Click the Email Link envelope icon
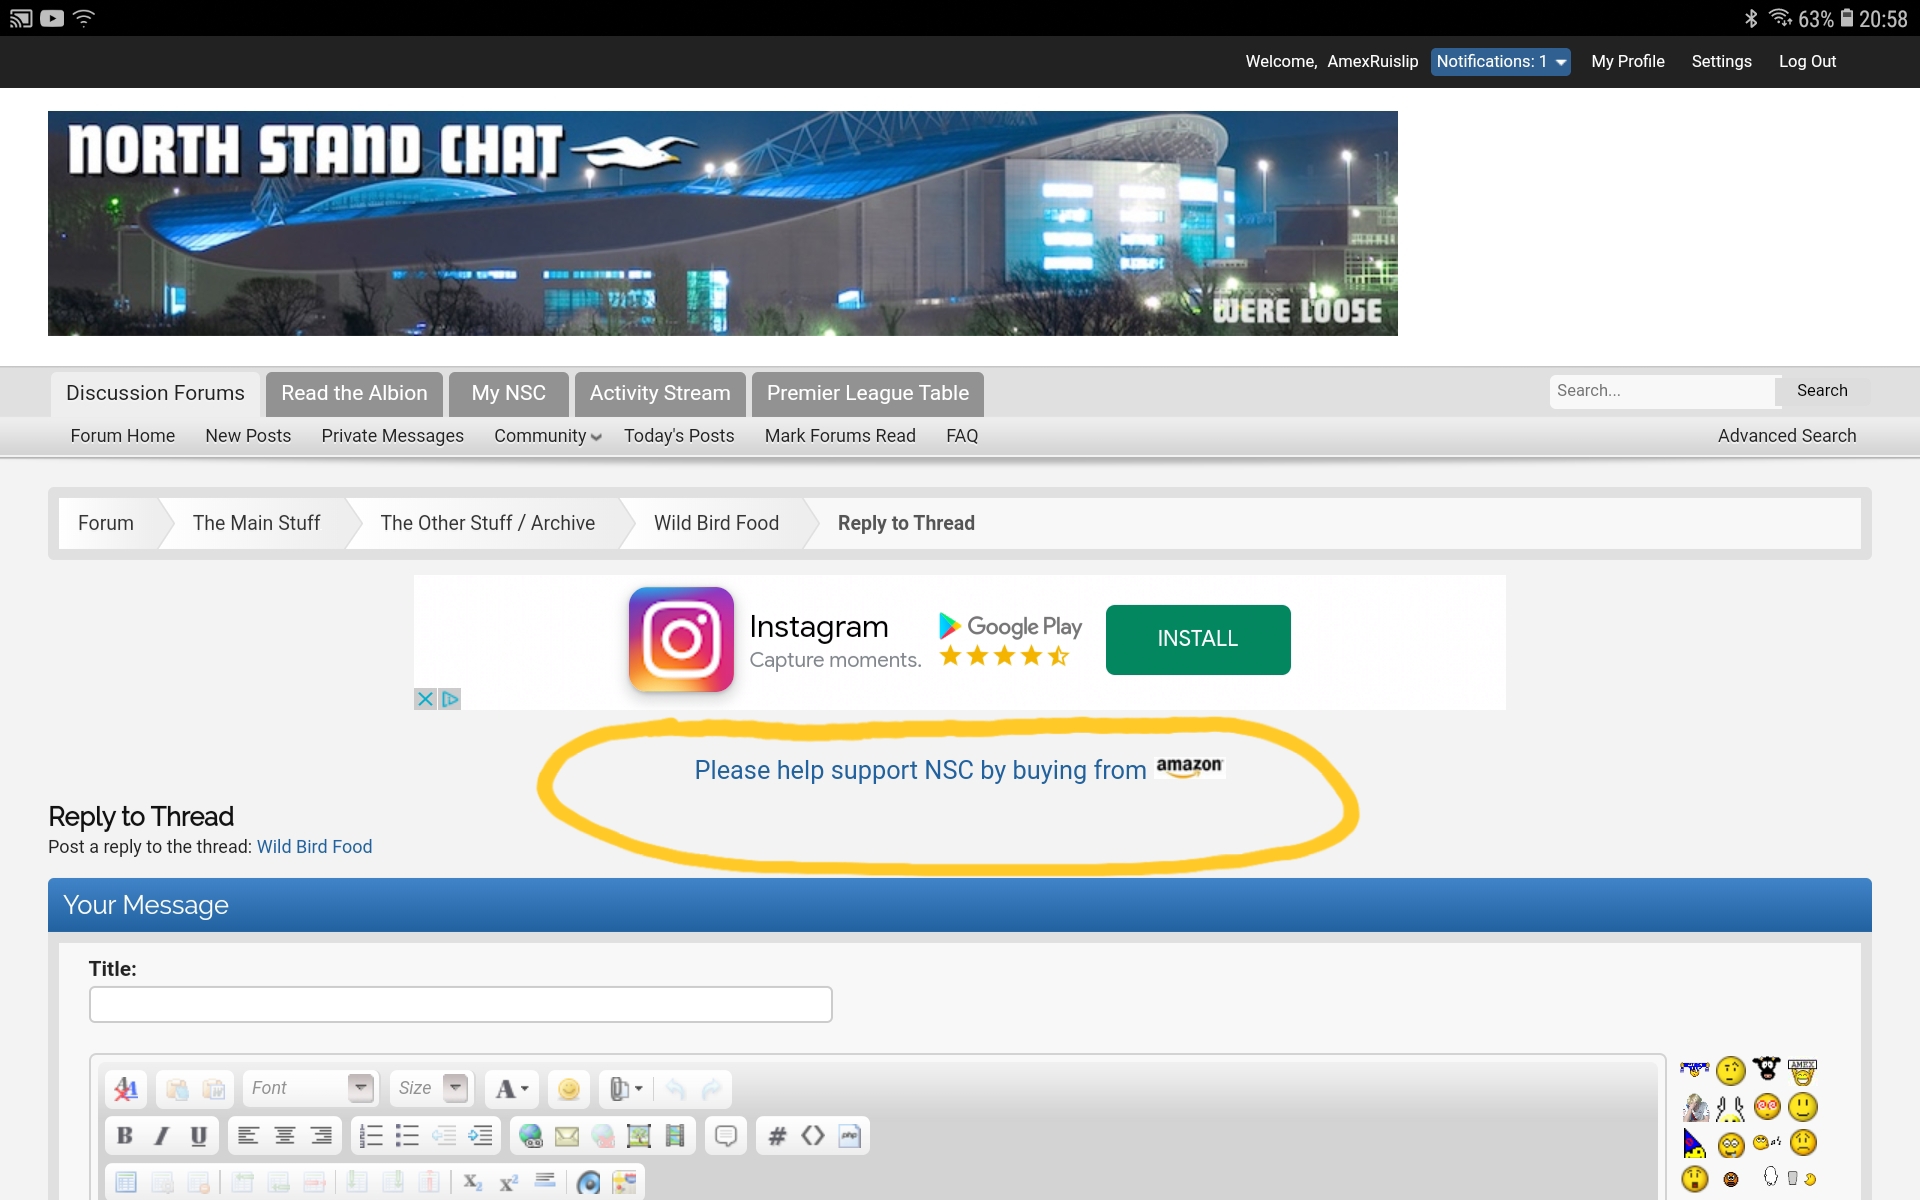 tap(567, 1136)
